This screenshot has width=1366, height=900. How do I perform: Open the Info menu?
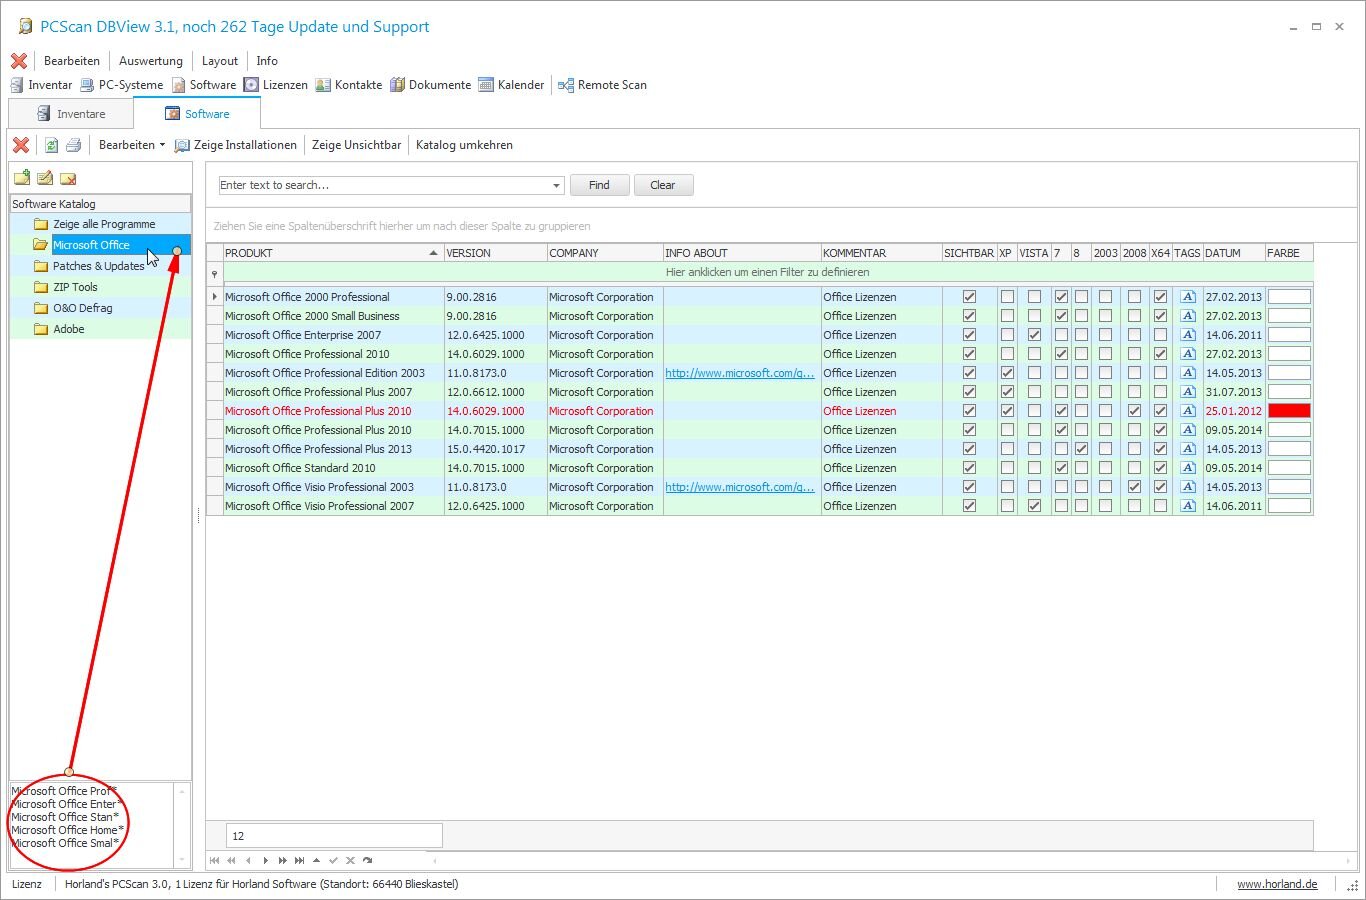(267, 61)
